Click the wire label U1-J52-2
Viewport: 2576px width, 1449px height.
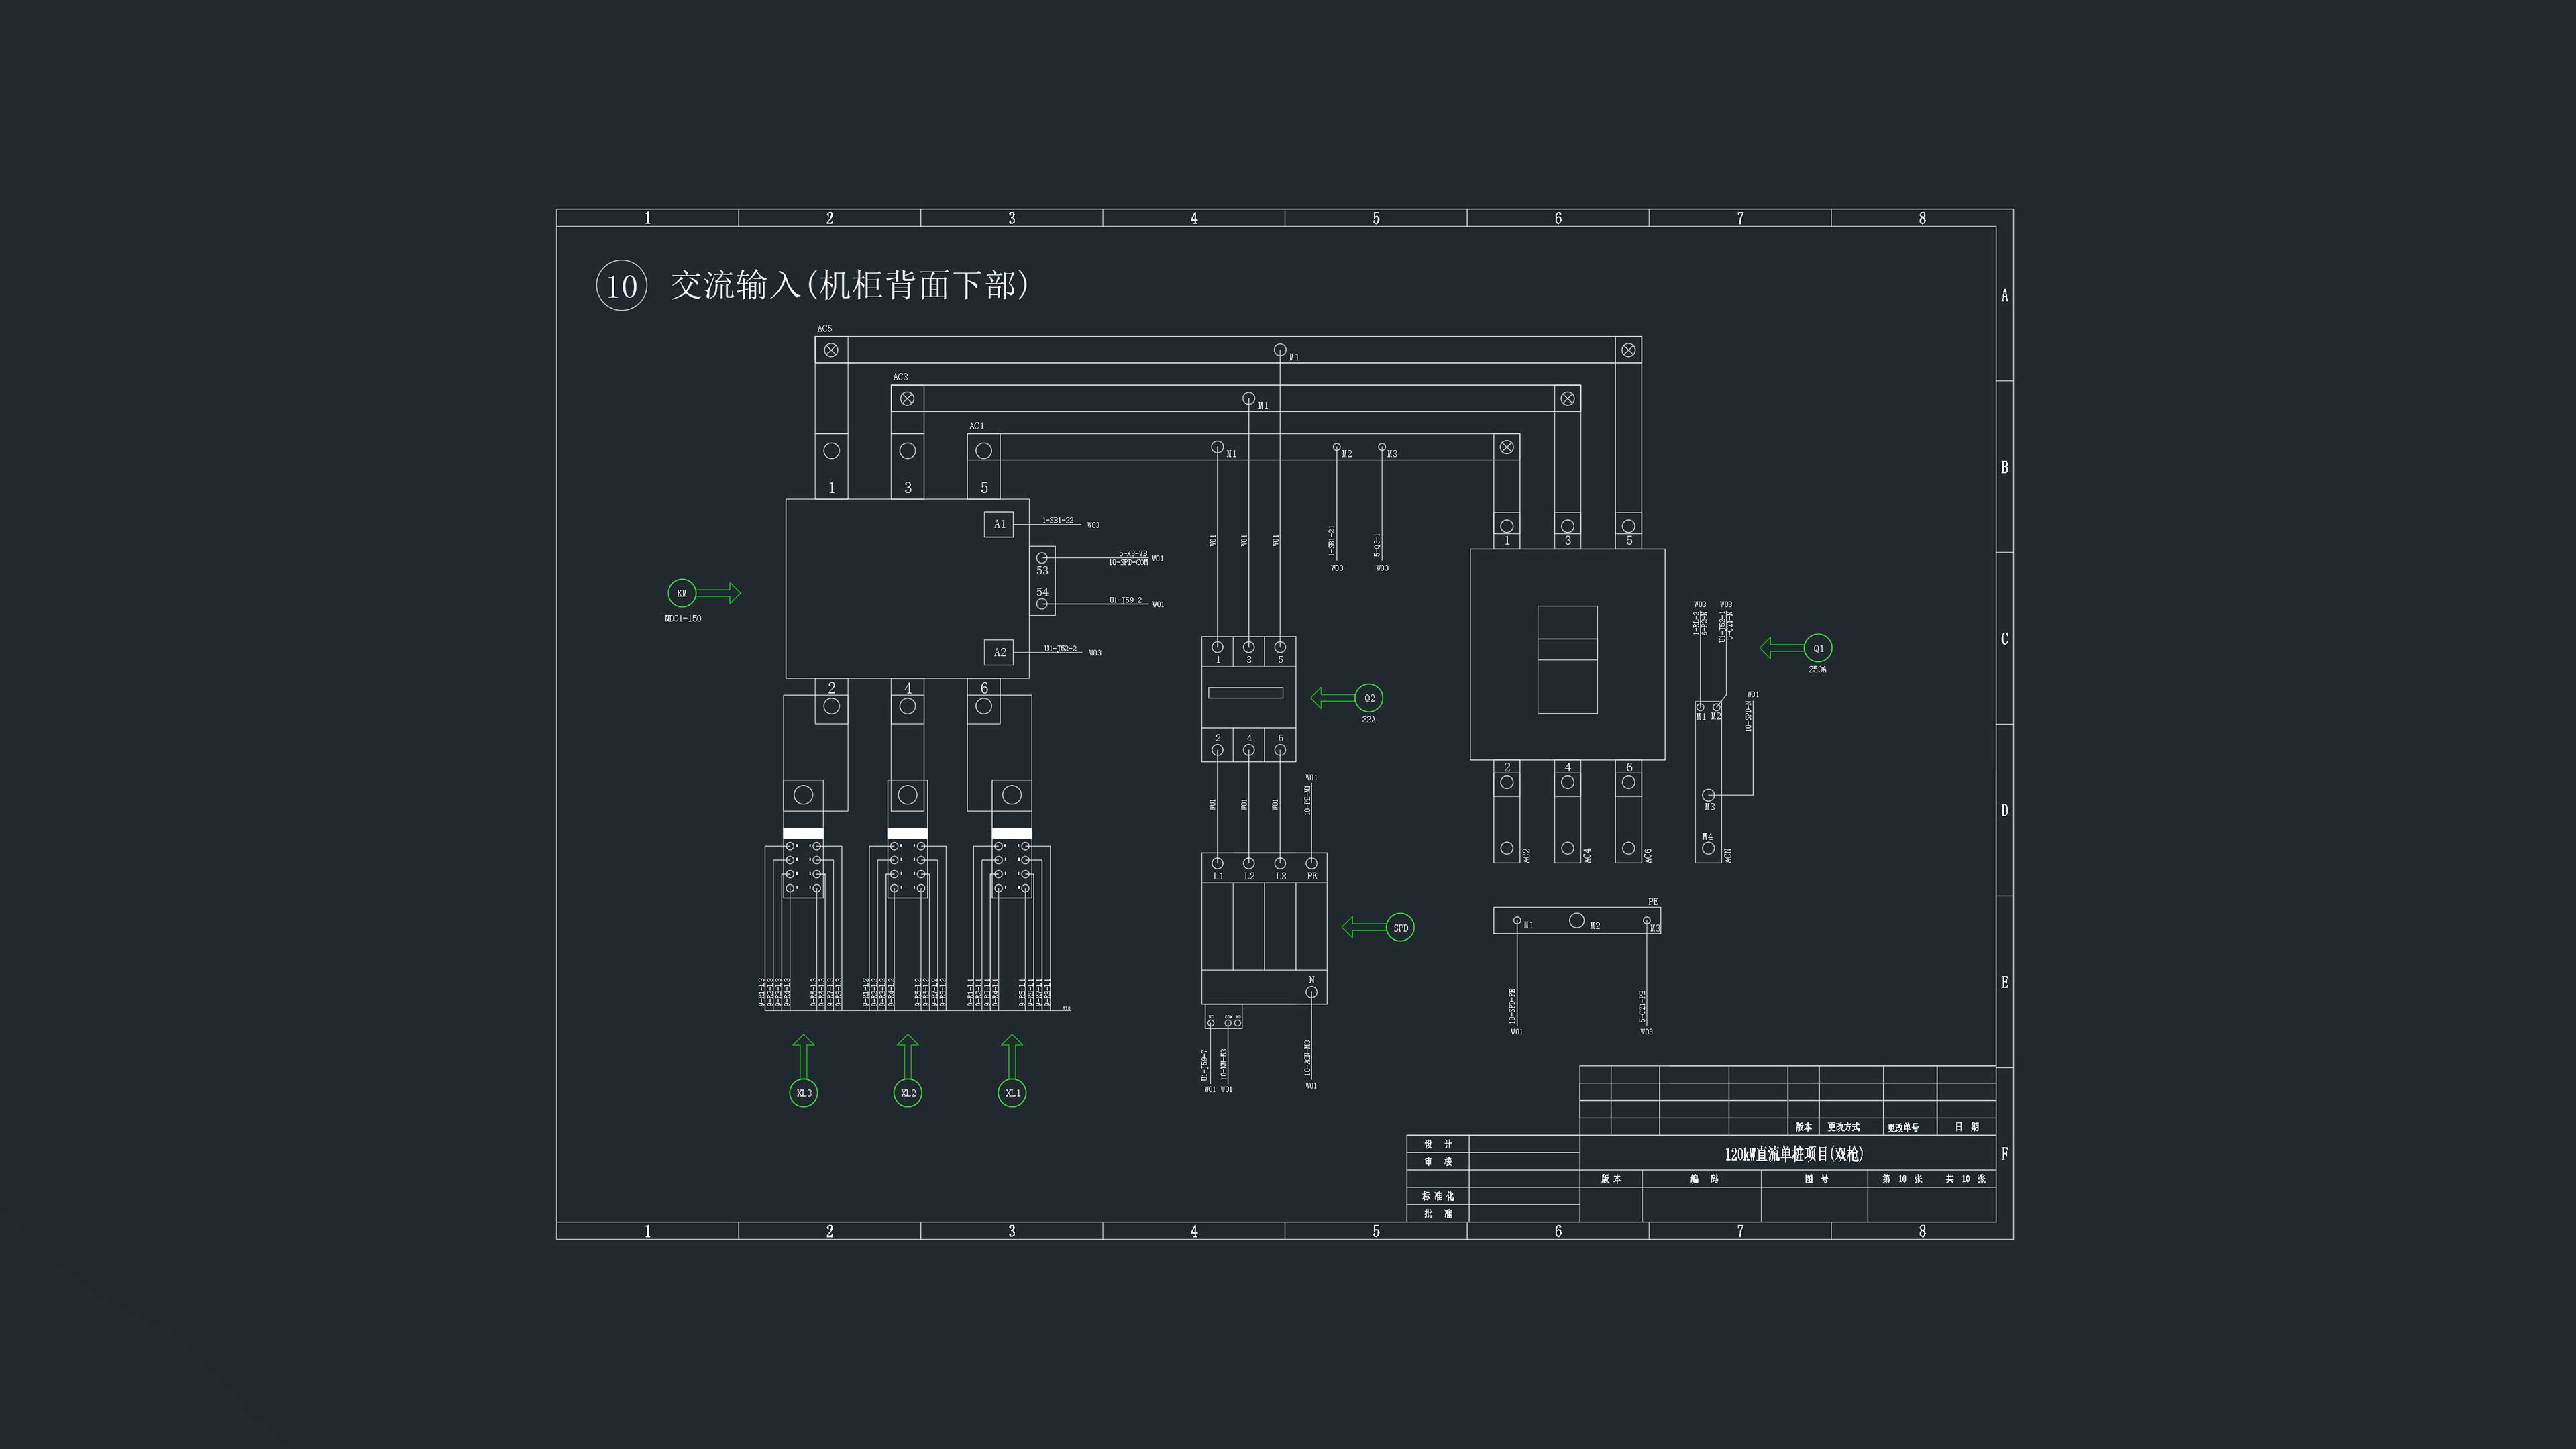click(1061, 648)
